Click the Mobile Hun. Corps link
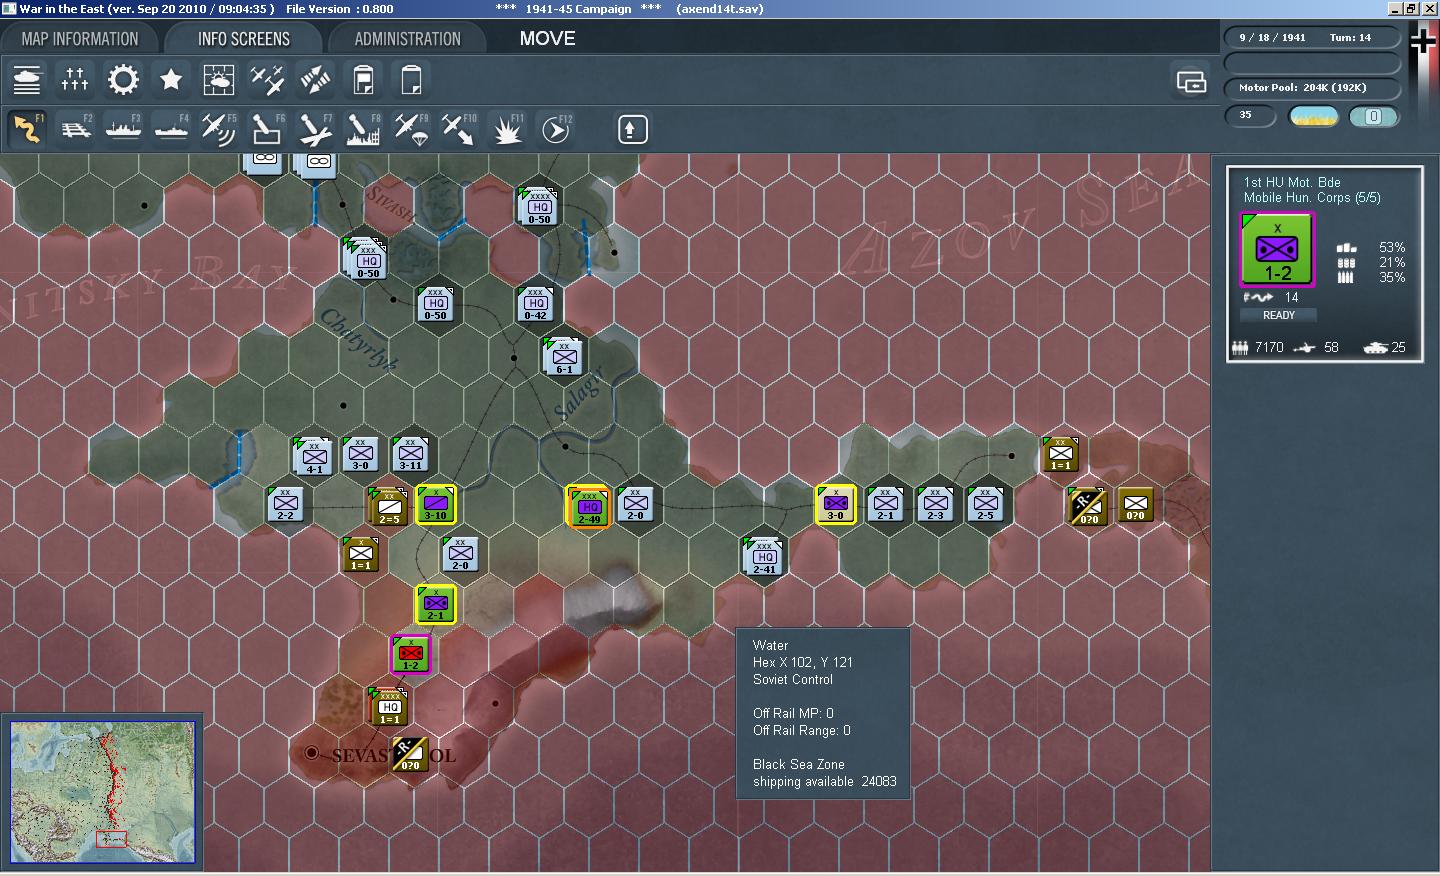The image size is (1440, 876). click(1311, 198)
